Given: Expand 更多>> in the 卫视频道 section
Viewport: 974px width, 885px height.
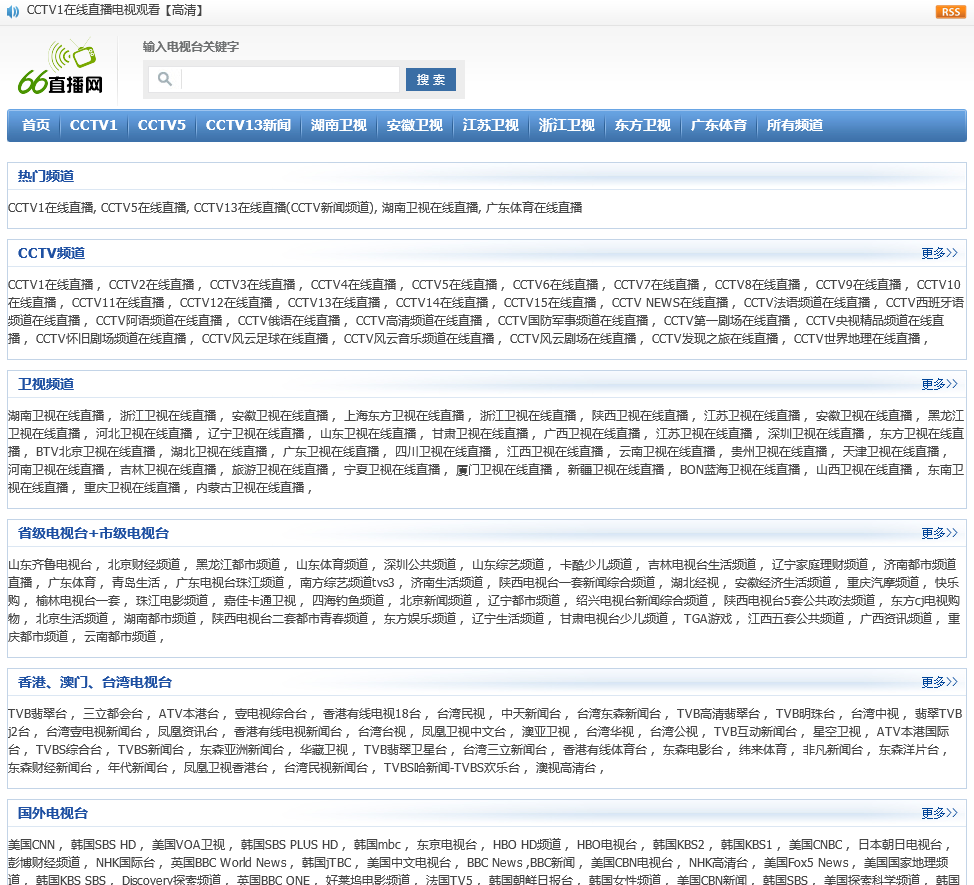Looking at the screenshot, I should [939, 384].
